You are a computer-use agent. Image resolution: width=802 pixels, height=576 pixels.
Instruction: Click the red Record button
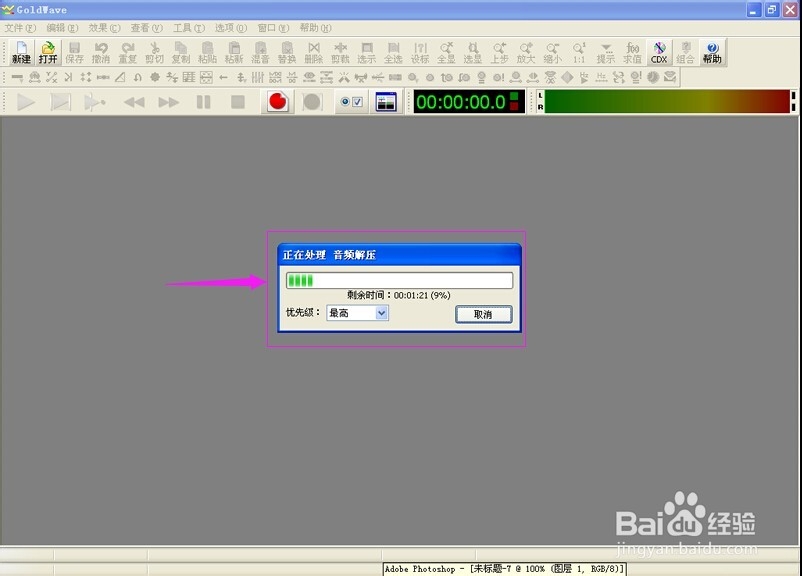[x=278, y=102]
